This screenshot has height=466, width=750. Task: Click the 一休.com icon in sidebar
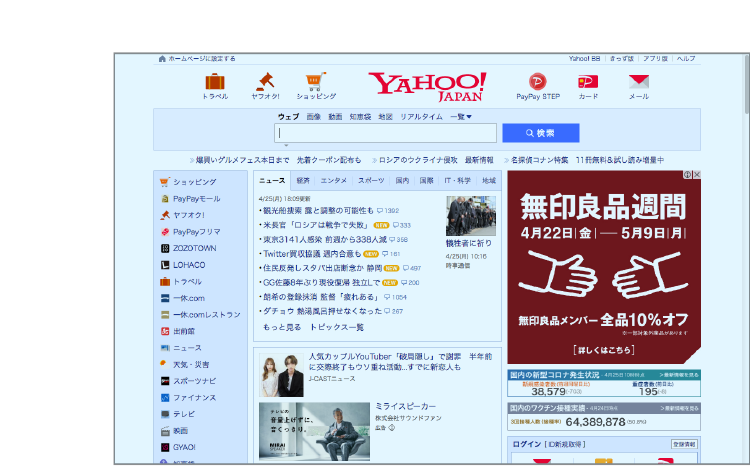(165, 298)
